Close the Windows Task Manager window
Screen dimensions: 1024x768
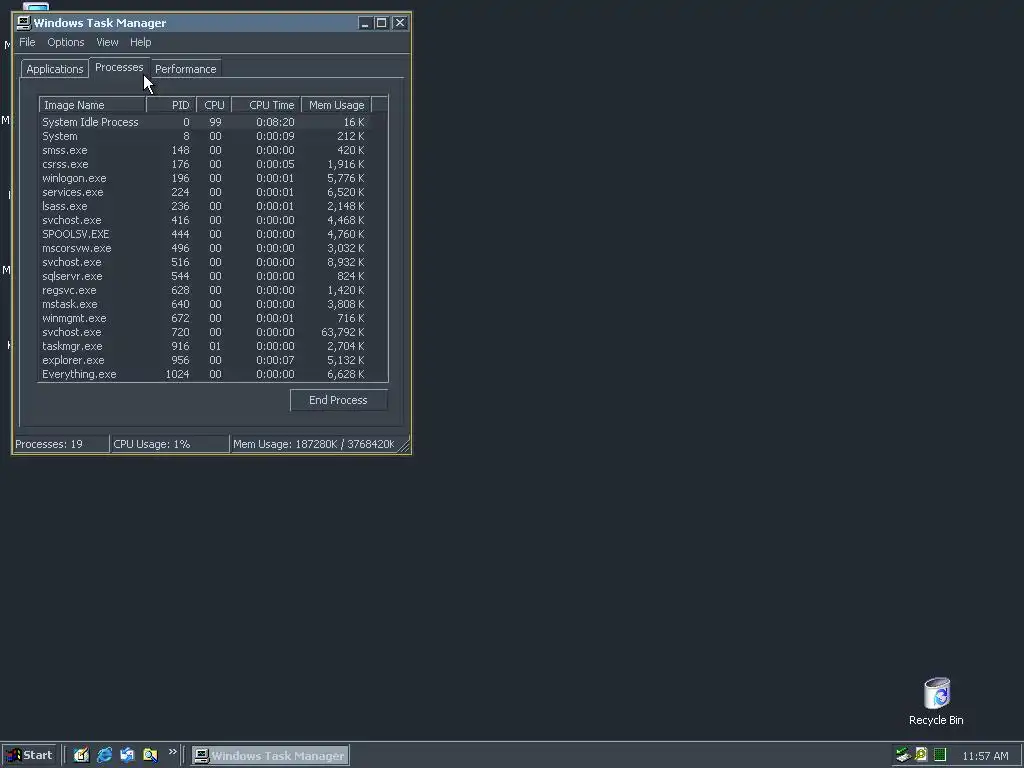coord(400,23)
